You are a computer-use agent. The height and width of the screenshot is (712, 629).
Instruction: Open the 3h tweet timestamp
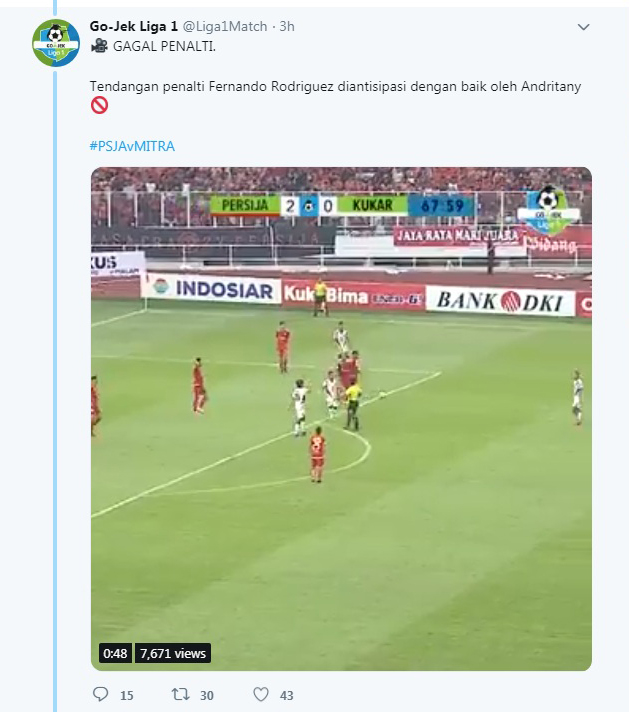point(287,26)
